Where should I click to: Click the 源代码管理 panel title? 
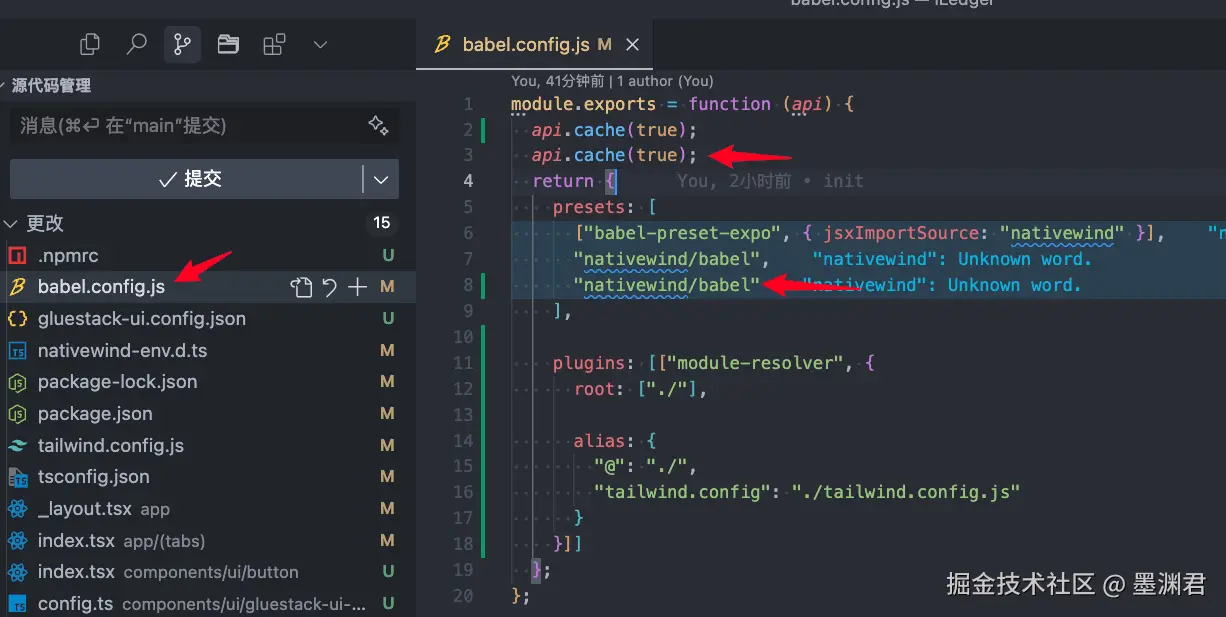(51, 86)
